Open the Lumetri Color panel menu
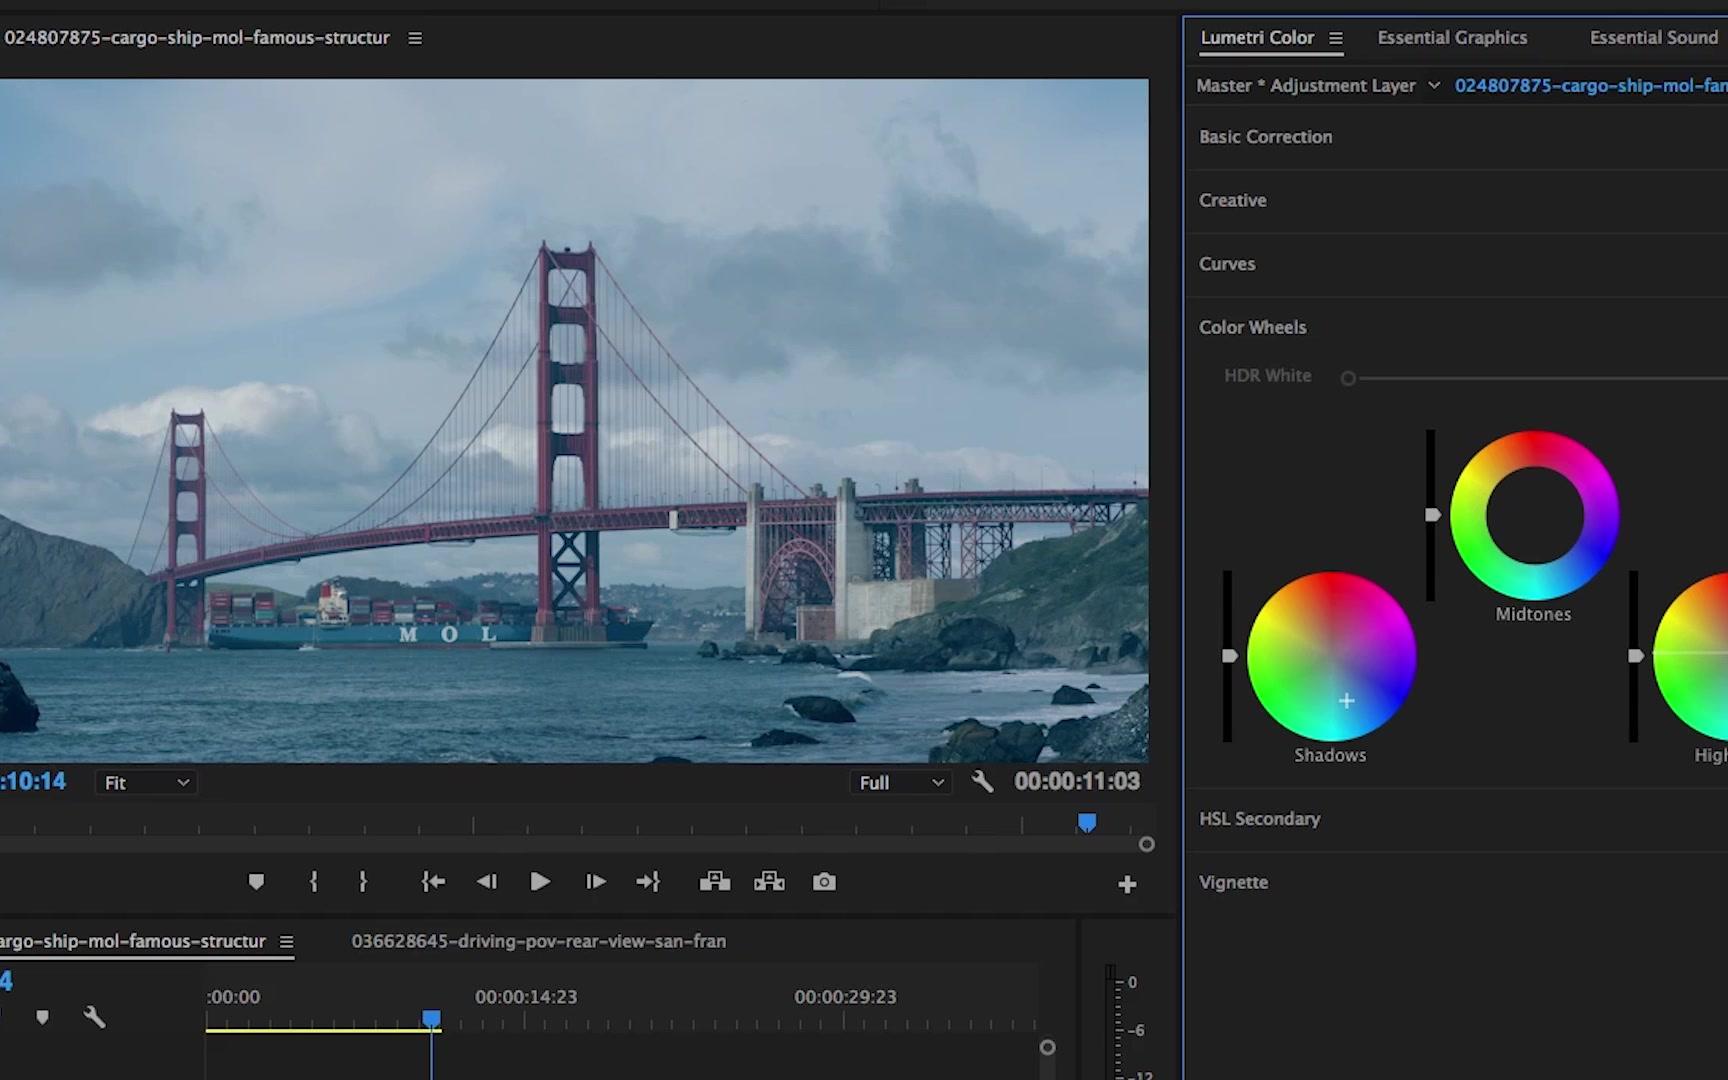The height and width of the screenshot is (1080, 1728). (1336, 38)
